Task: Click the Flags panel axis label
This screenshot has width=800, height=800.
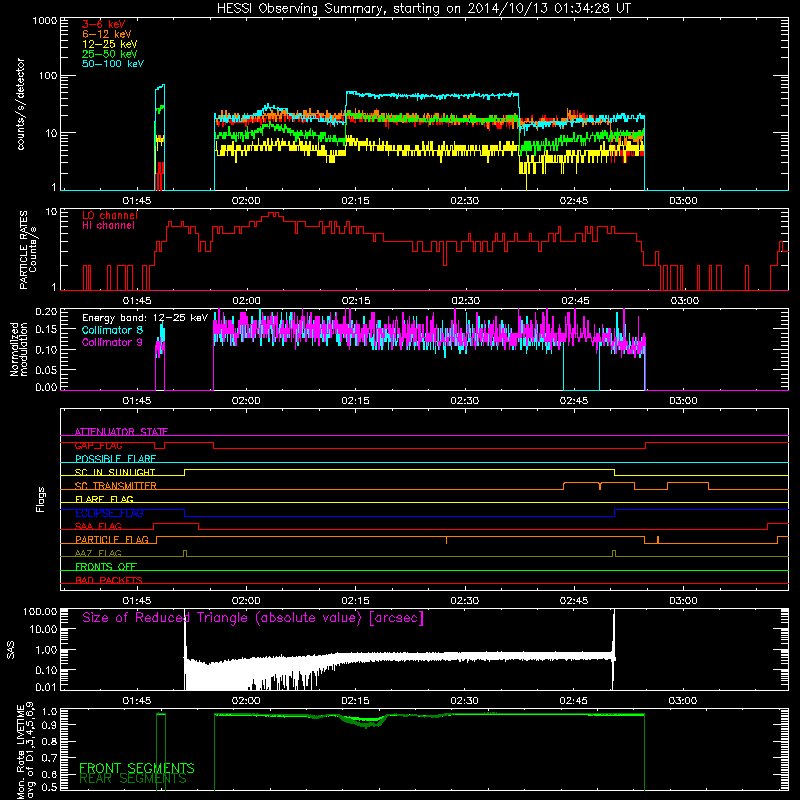Action: point(40,499)
